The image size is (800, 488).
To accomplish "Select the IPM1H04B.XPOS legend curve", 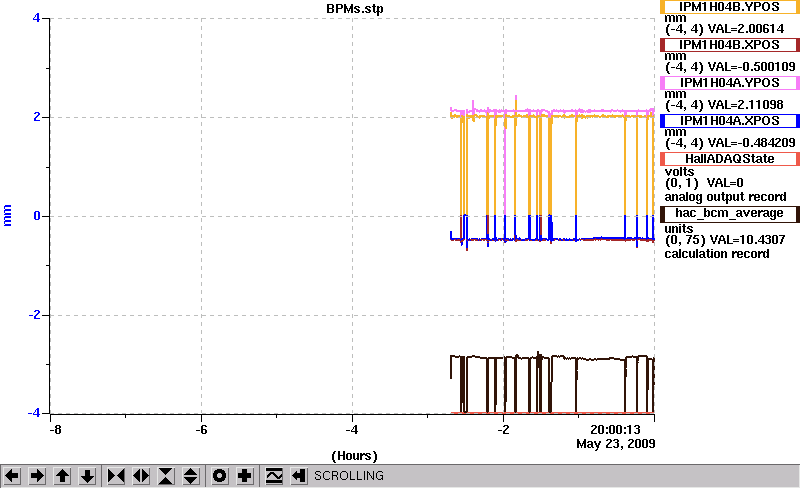I will coord(730,45).
